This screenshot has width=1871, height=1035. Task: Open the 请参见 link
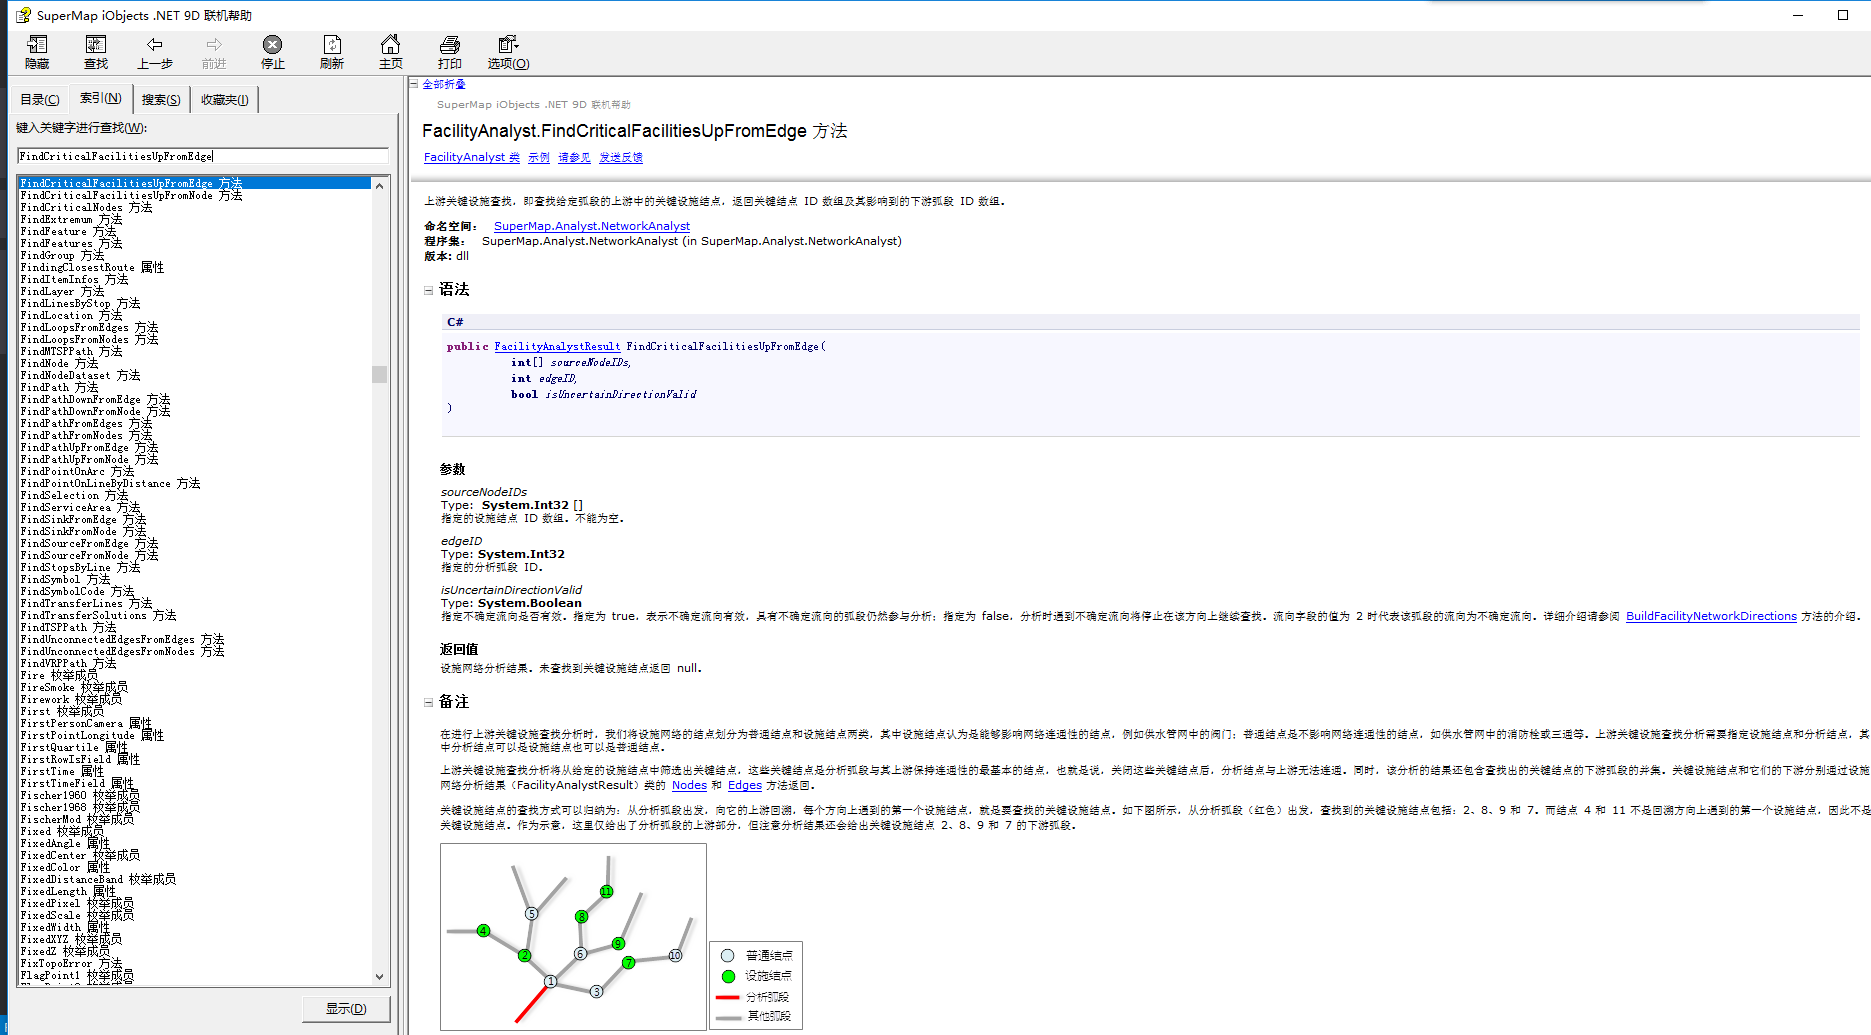(574, 157)
